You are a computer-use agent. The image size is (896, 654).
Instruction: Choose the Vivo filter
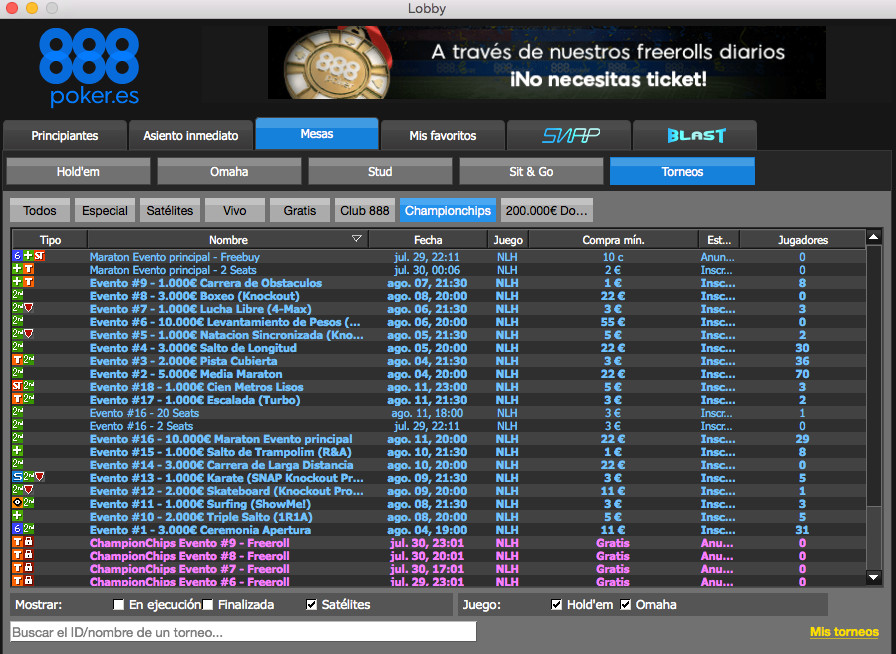235,210
